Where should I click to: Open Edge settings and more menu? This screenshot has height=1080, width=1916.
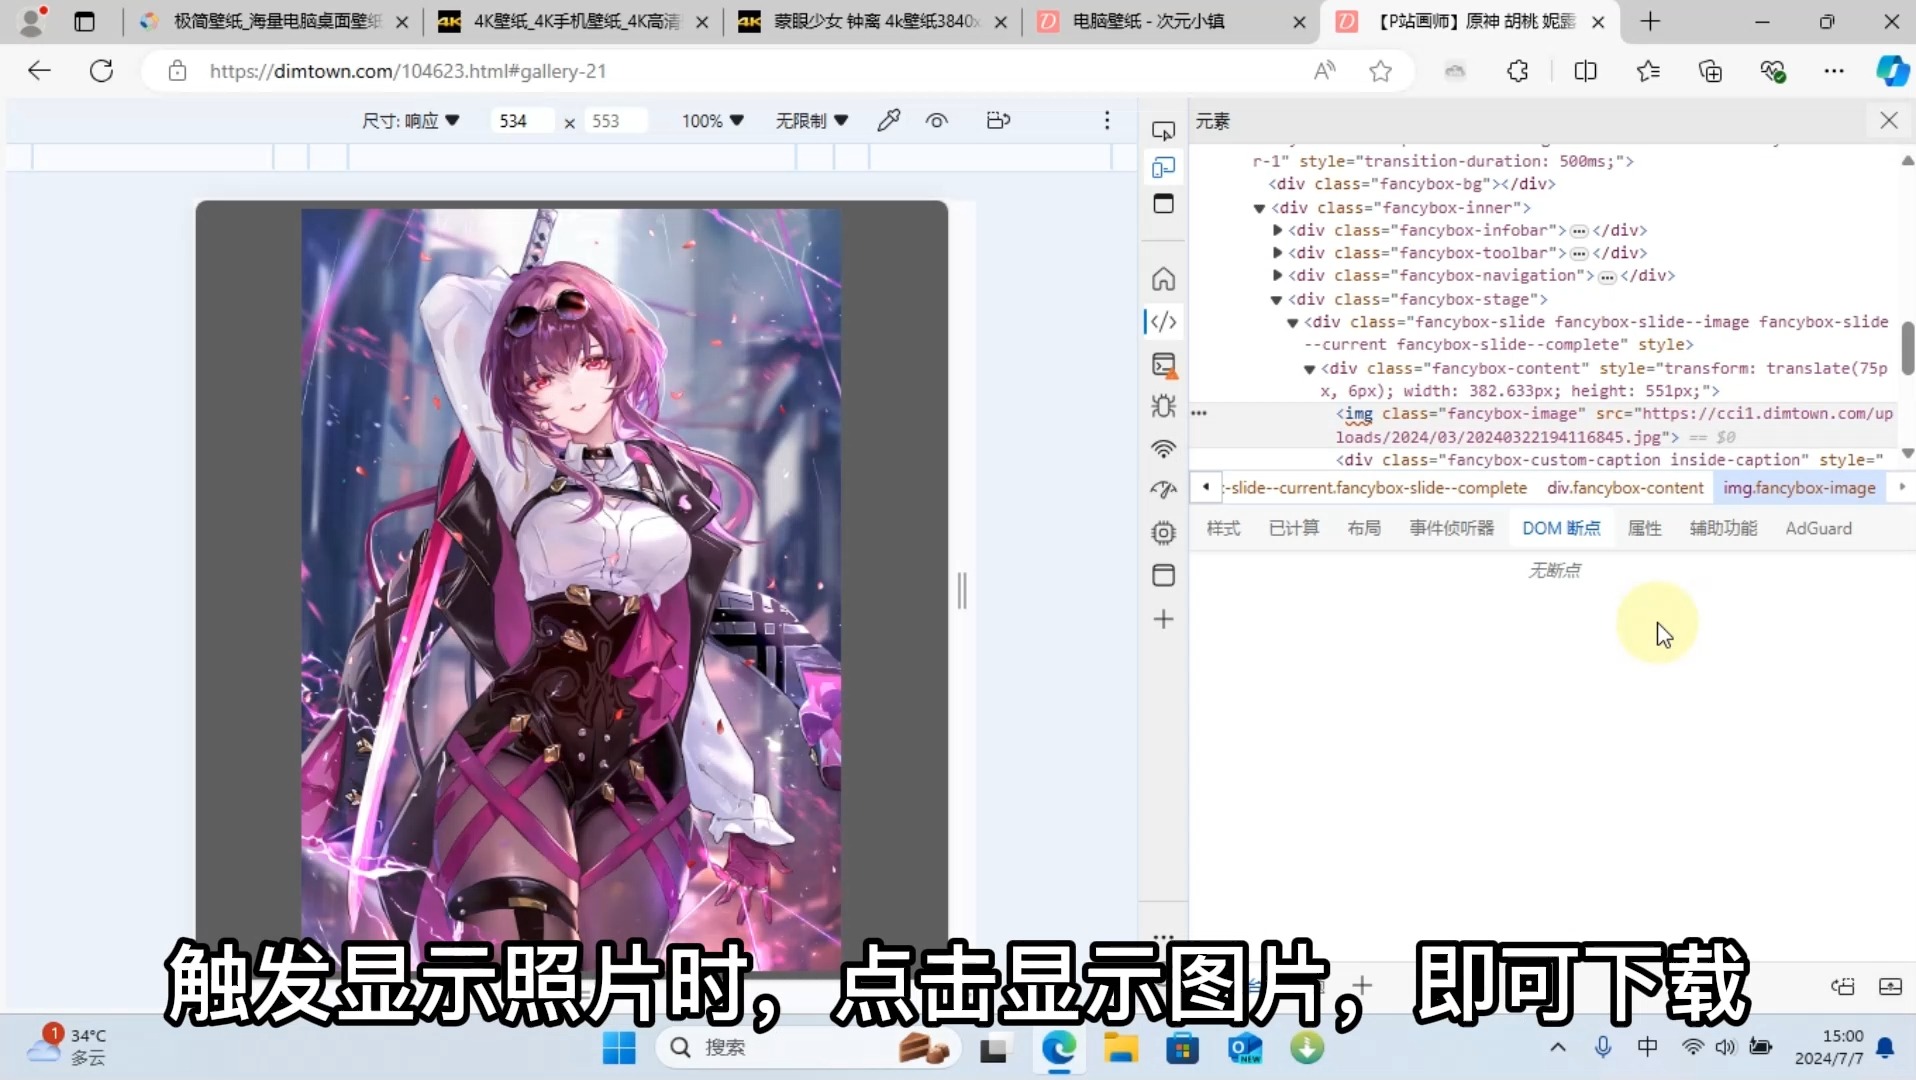1833,71
